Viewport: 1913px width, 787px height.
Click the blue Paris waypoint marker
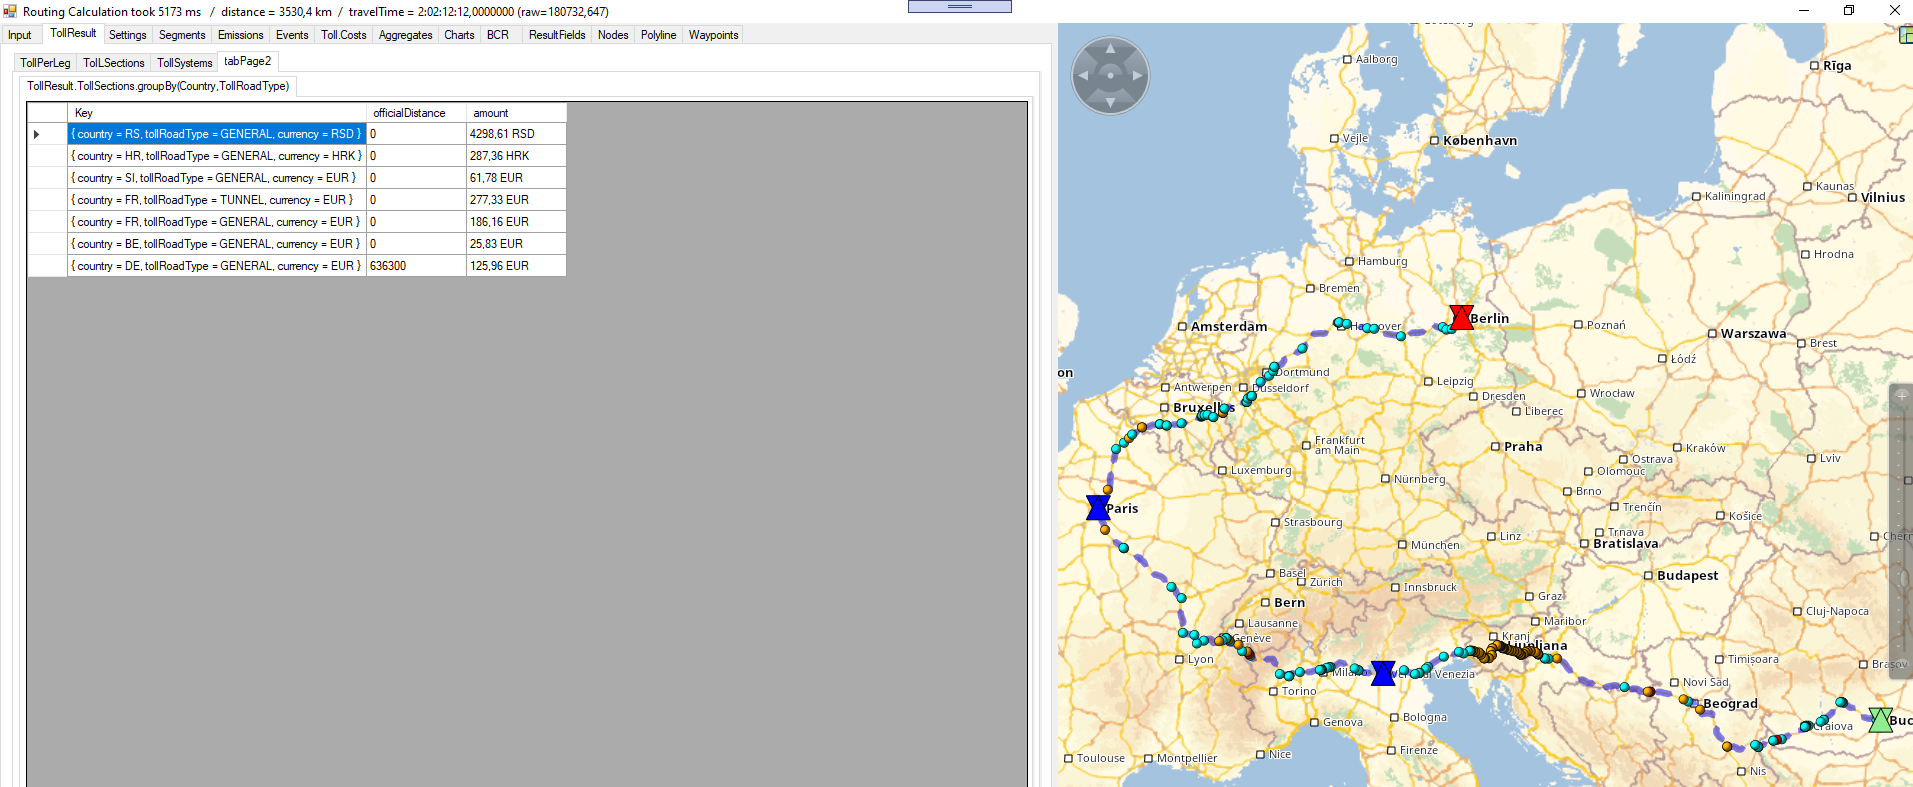pos(1098,508)
